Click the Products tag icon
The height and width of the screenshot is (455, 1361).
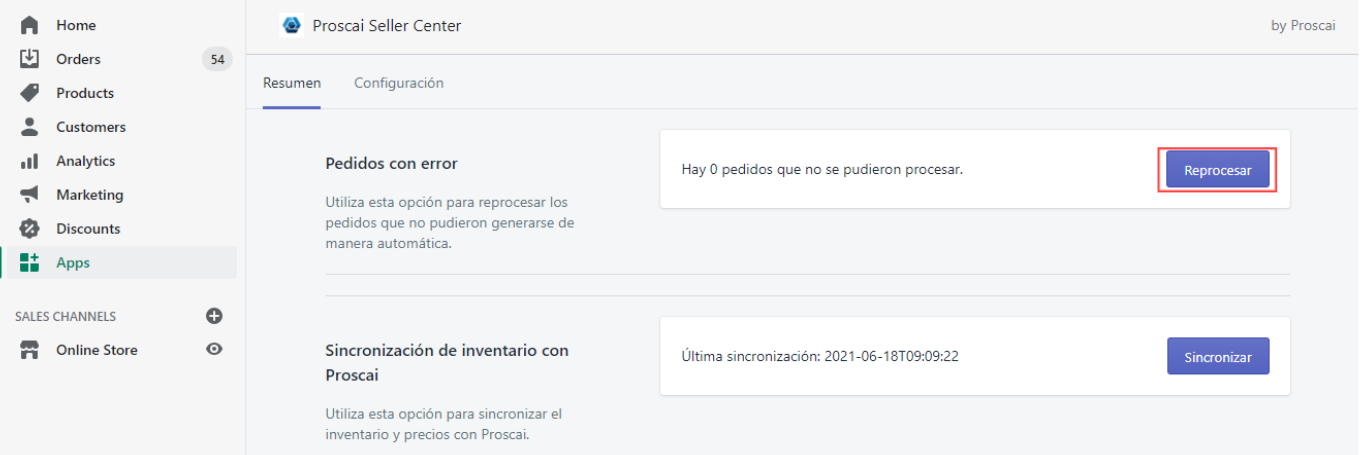[29, 93]
